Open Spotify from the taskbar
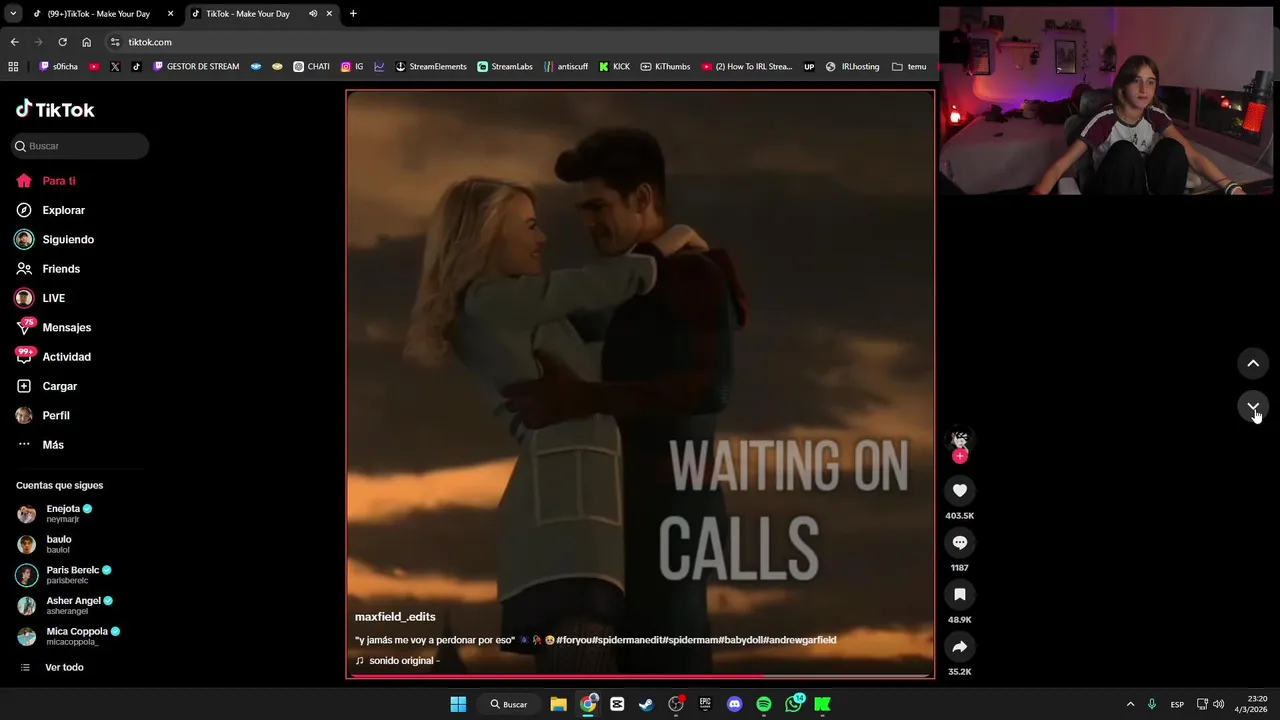1280x720 pixels. 764,704
